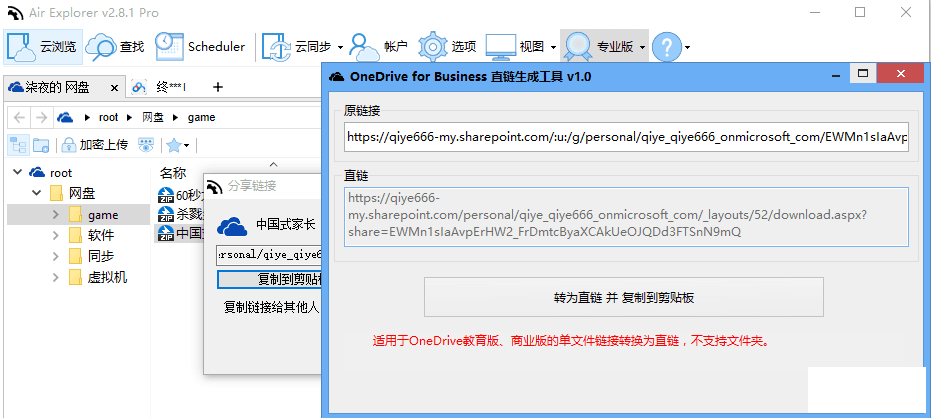
Task: Select the 网盘 folder in tree
Action: pos(82,194)
